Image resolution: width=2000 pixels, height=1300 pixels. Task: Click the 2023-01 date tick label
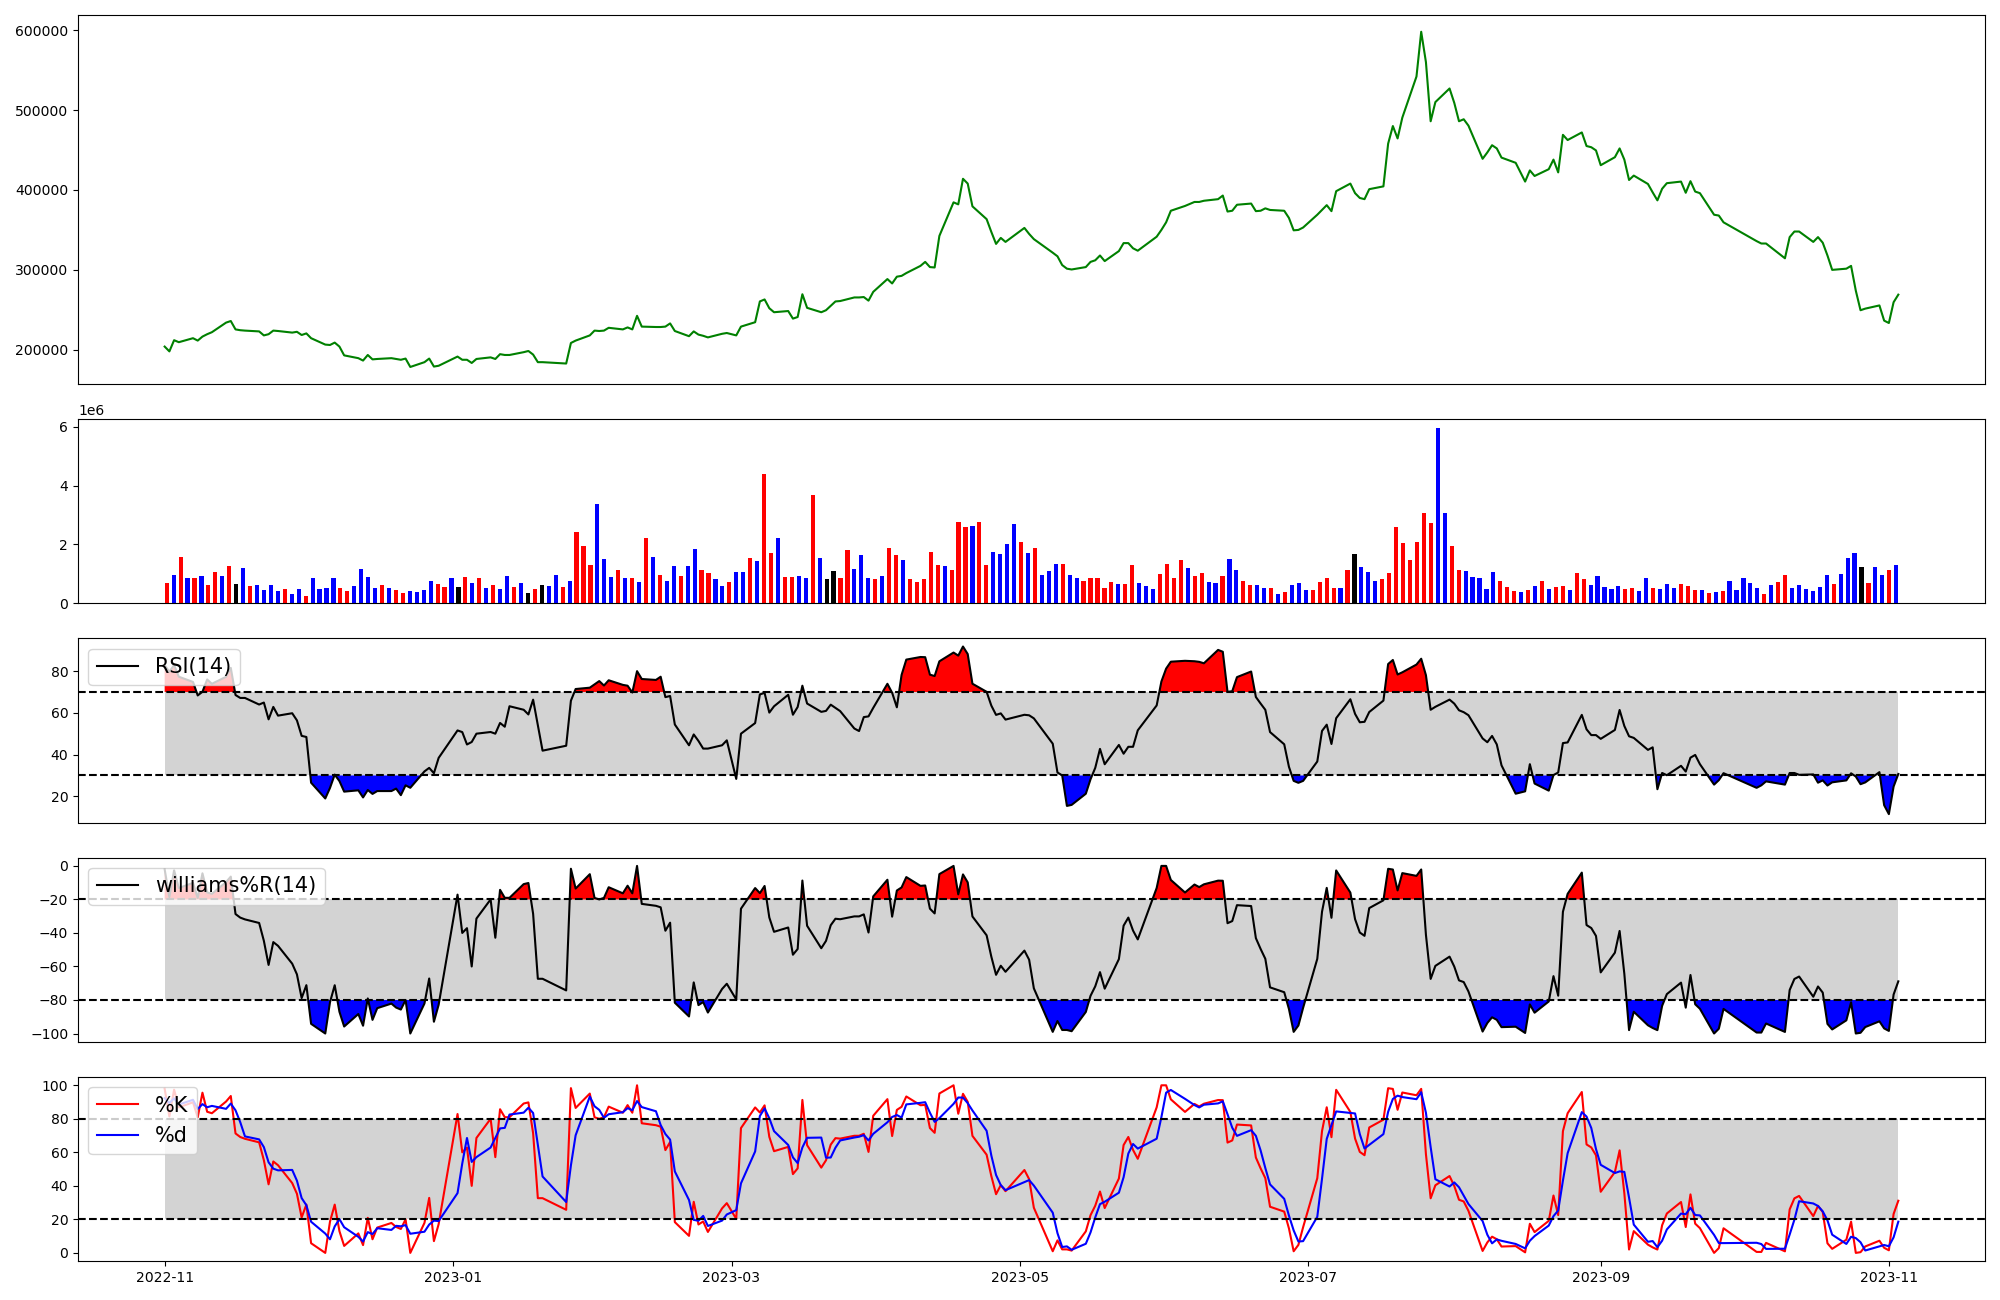(x=454, y=1277)
